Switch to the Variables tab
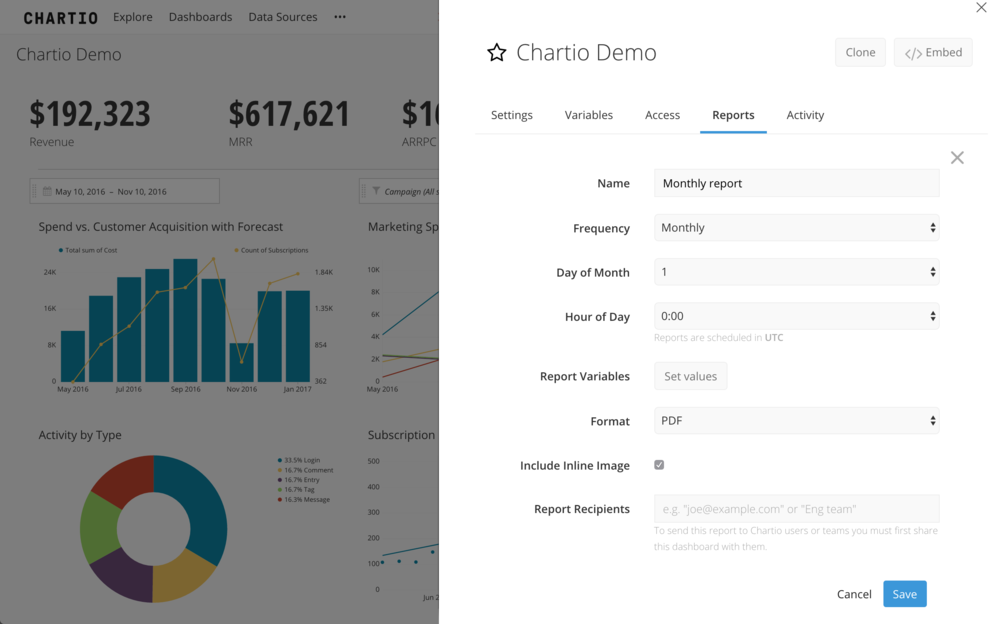Screen dimensions: 1000x624 589,115
